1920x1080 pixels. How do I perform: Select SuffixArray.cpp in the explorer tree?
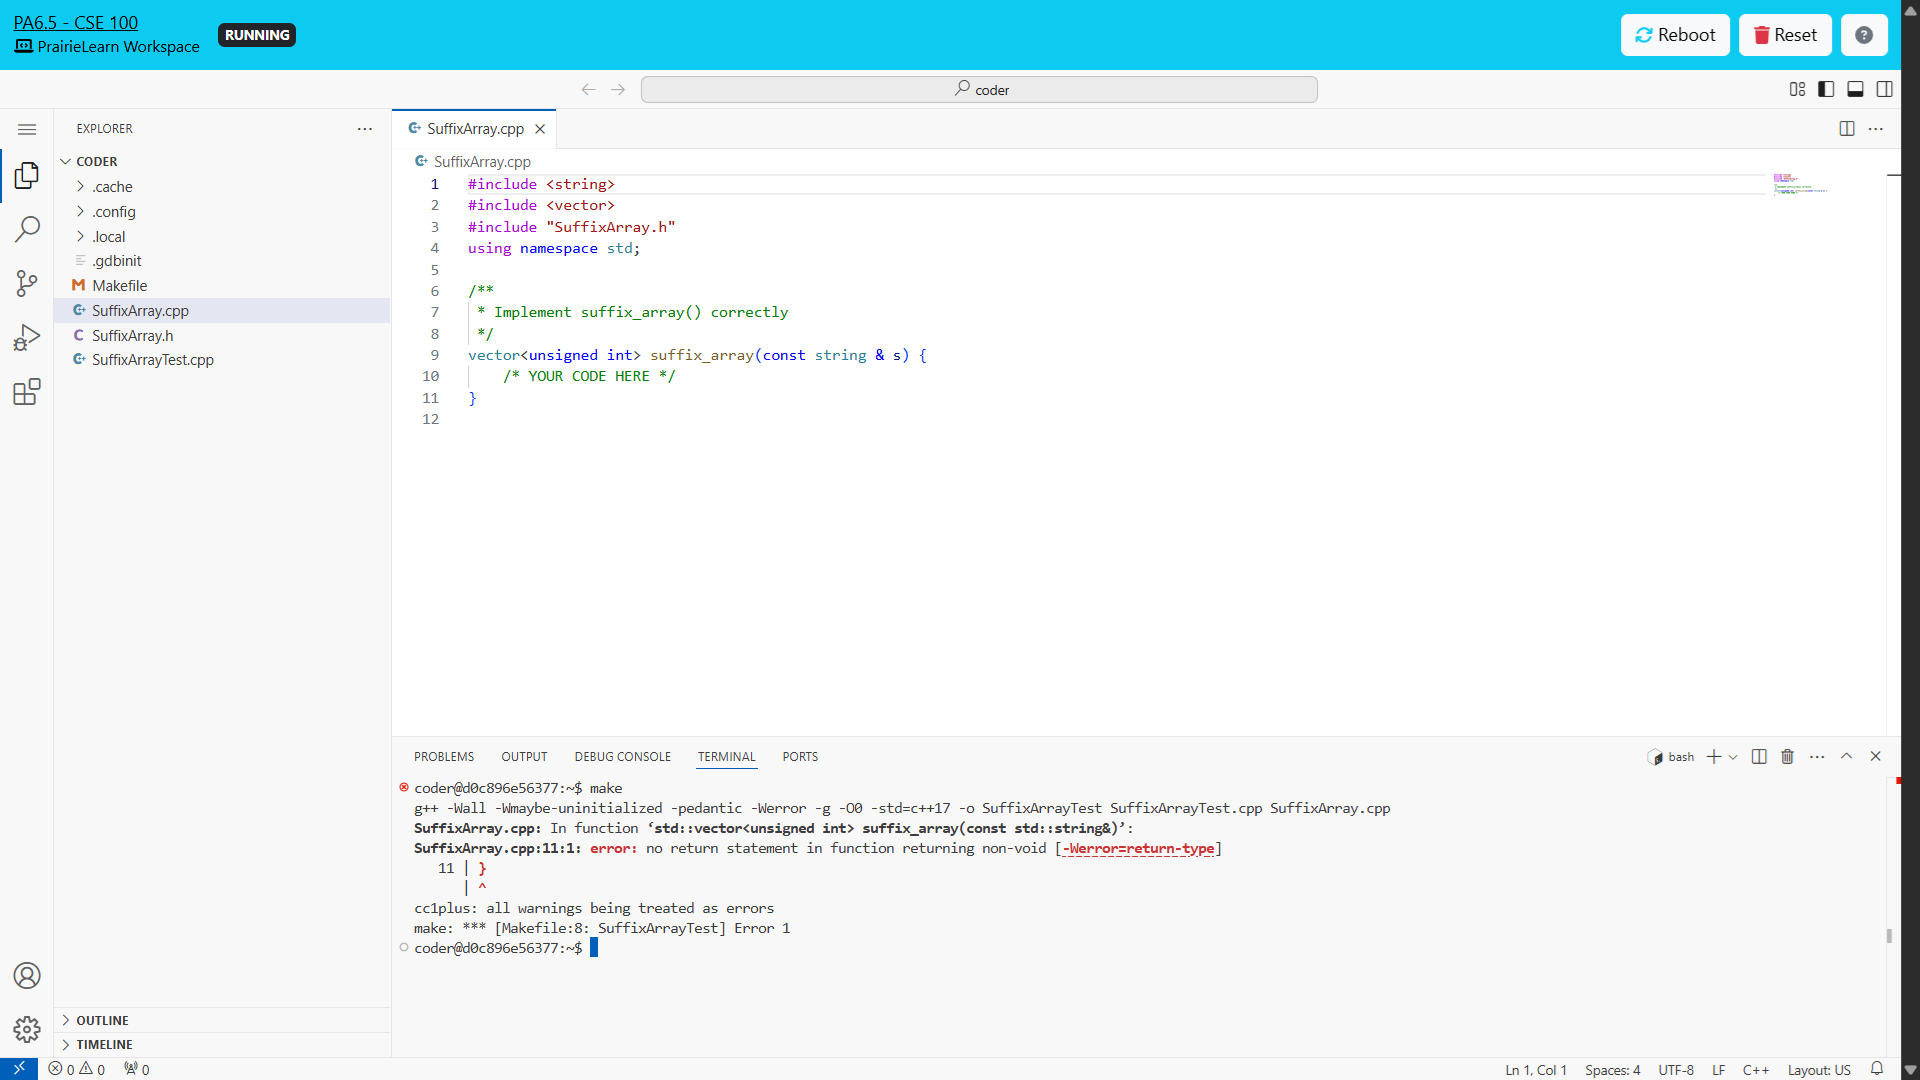[x=222, y=311]
